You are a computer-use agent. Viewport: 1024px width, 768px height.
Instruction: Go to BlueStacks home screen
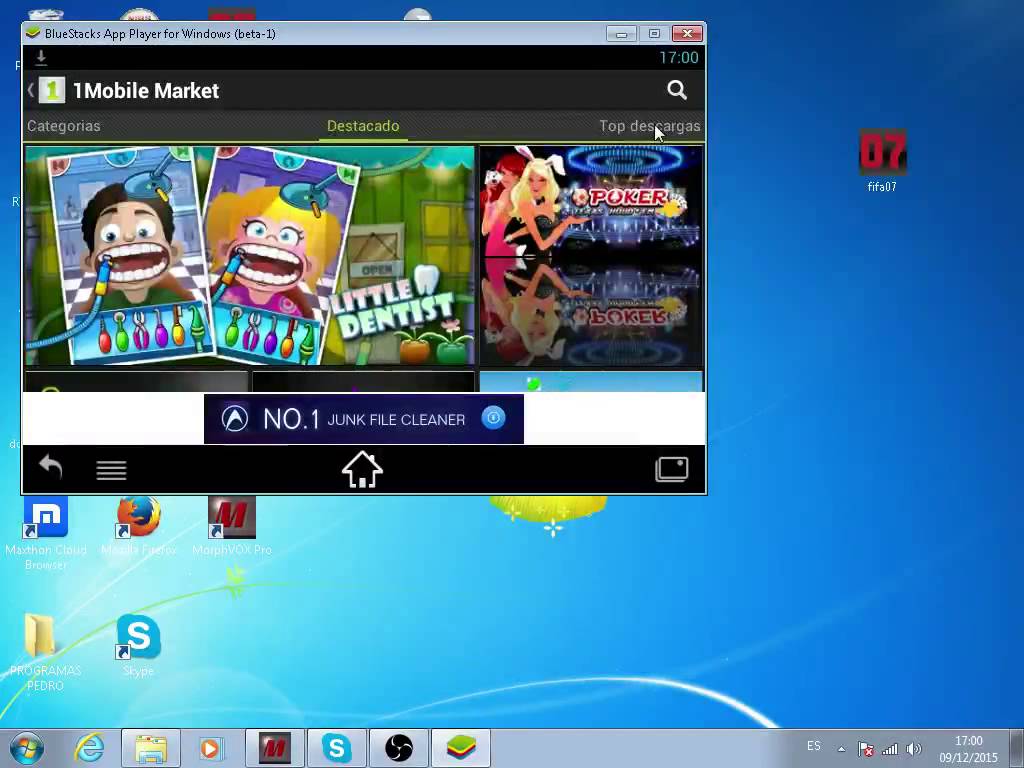point(362,469)
